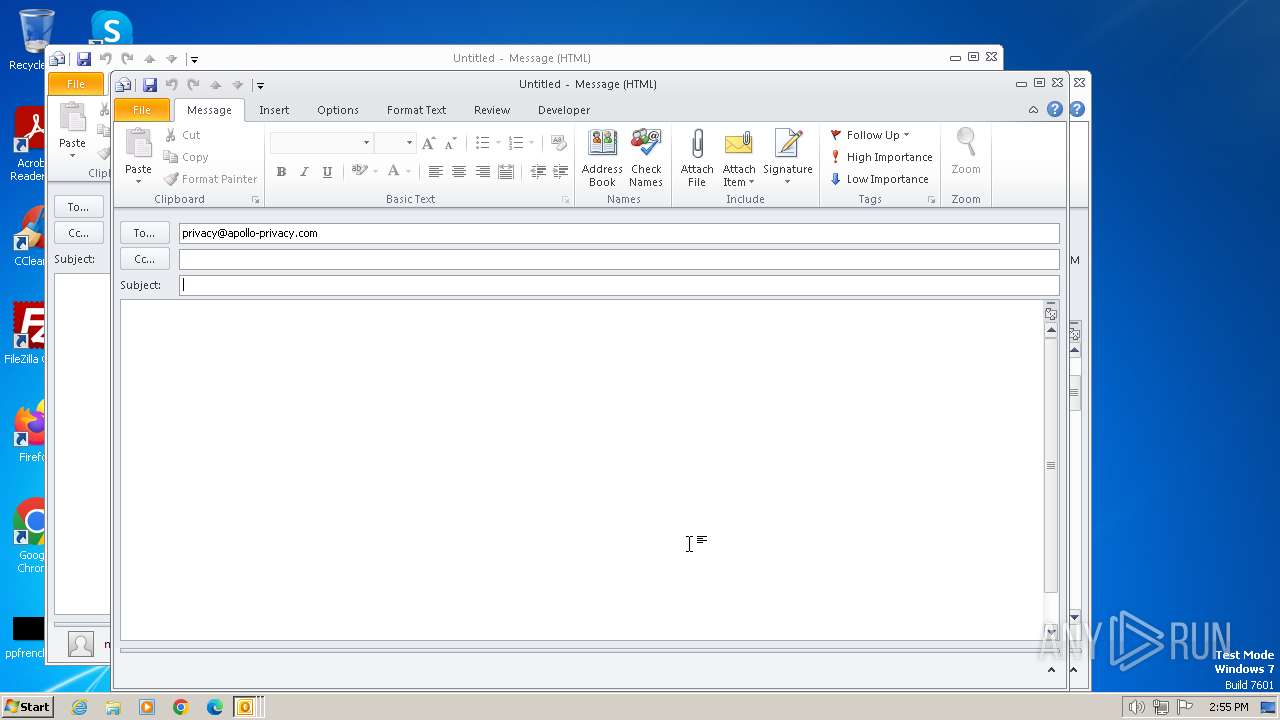Click the To field with privacy@apollo-privacy.com
Image resolution: width=1280 pixels, height=720 pixels.
click(619, 233)
